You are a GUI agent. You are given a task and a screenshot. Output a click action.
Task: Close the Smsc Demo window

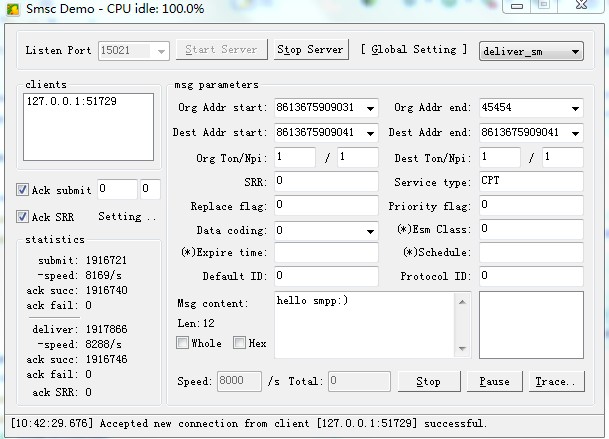tap(581, 5)
